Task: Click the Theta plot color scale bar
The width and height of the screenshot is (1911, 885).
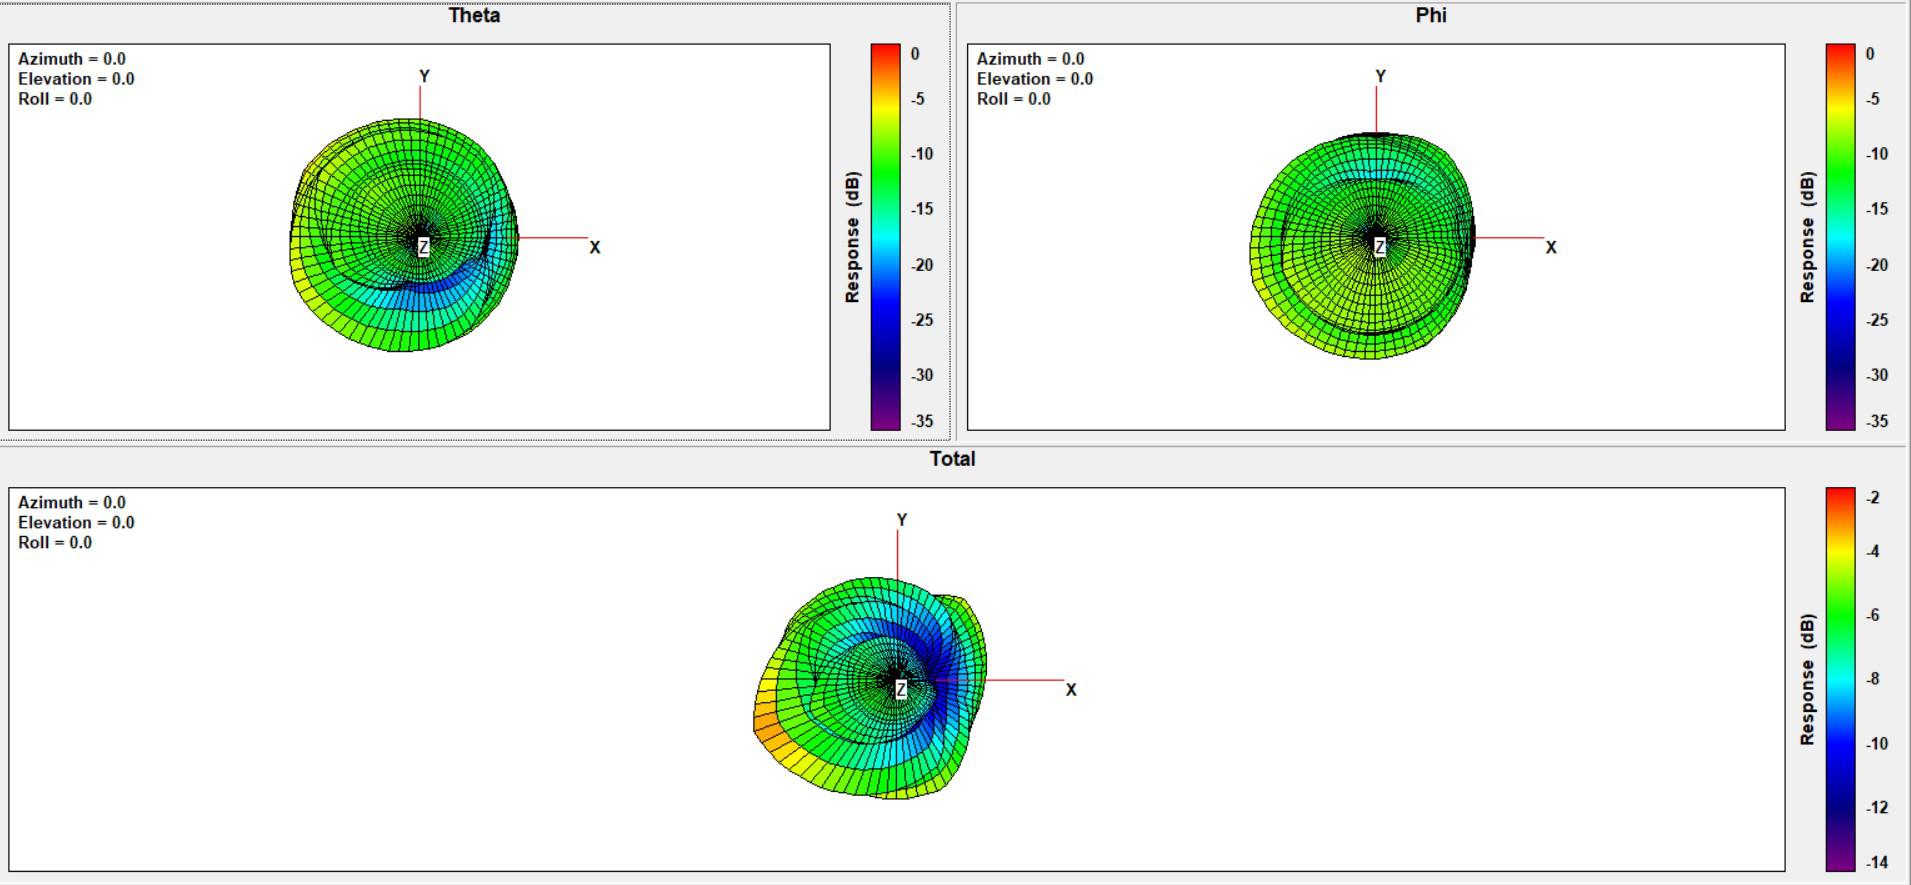Action: coord(885,237)
